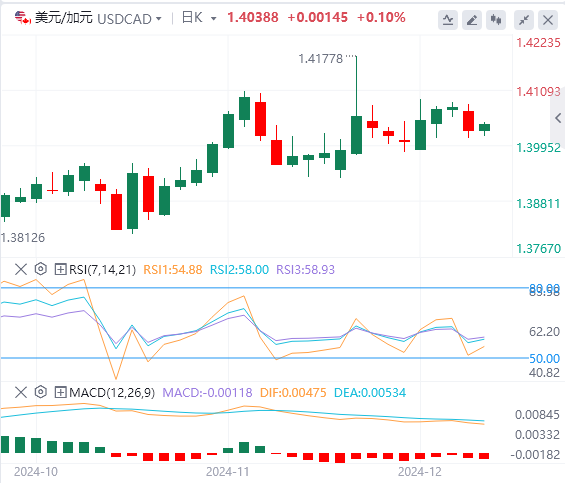Screen dimensions: 565x483
Task: Open RSI indicator settings
Action: [x=41, y=269]
